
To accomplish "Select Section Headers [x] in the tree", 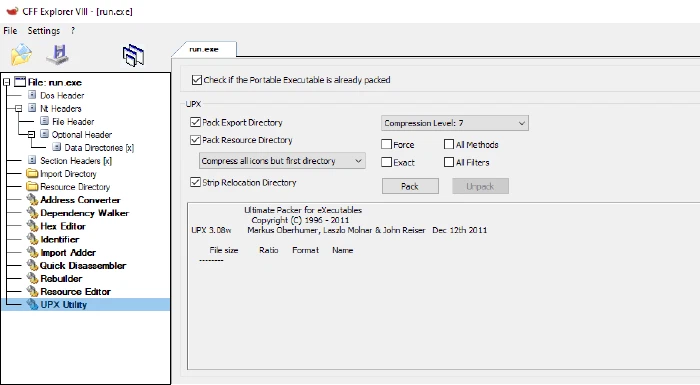I will [76, 160].
